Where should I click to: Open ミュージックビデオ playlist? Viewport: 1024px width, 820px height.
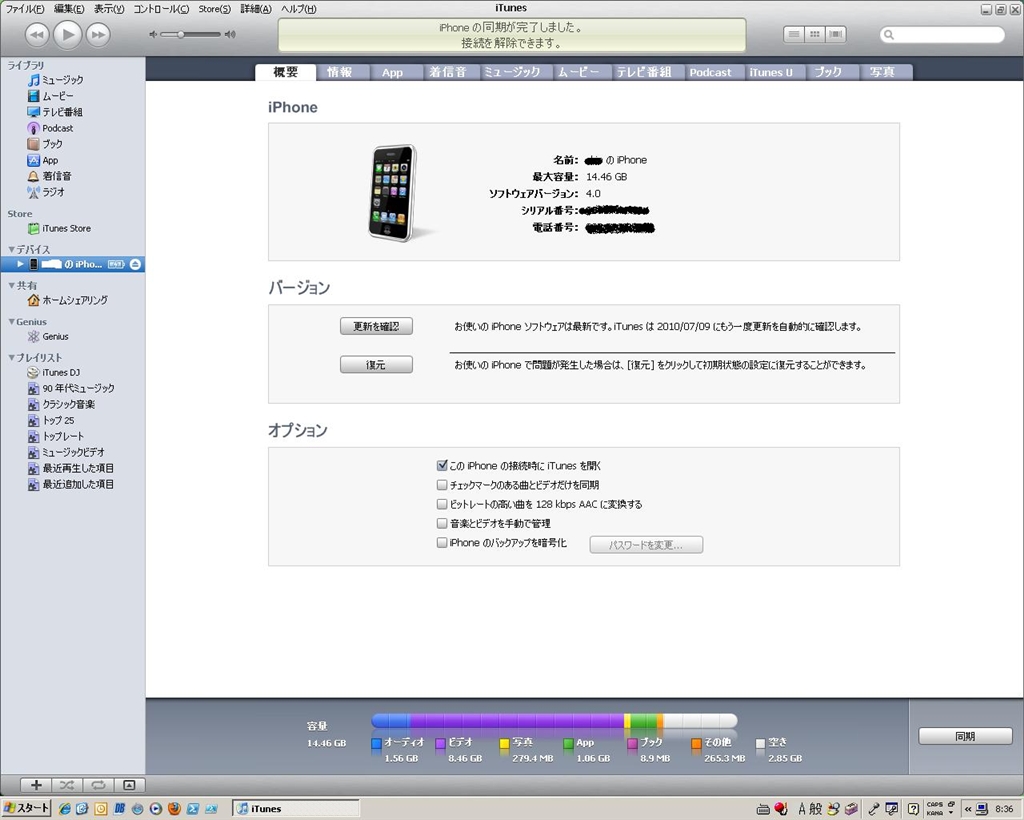point(66,452)
